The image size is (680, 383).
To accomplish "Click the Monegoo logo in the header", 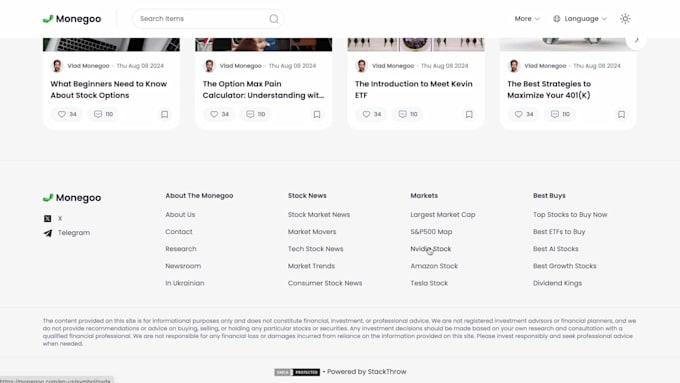I will pyautogui.click(x=72, y=19).
